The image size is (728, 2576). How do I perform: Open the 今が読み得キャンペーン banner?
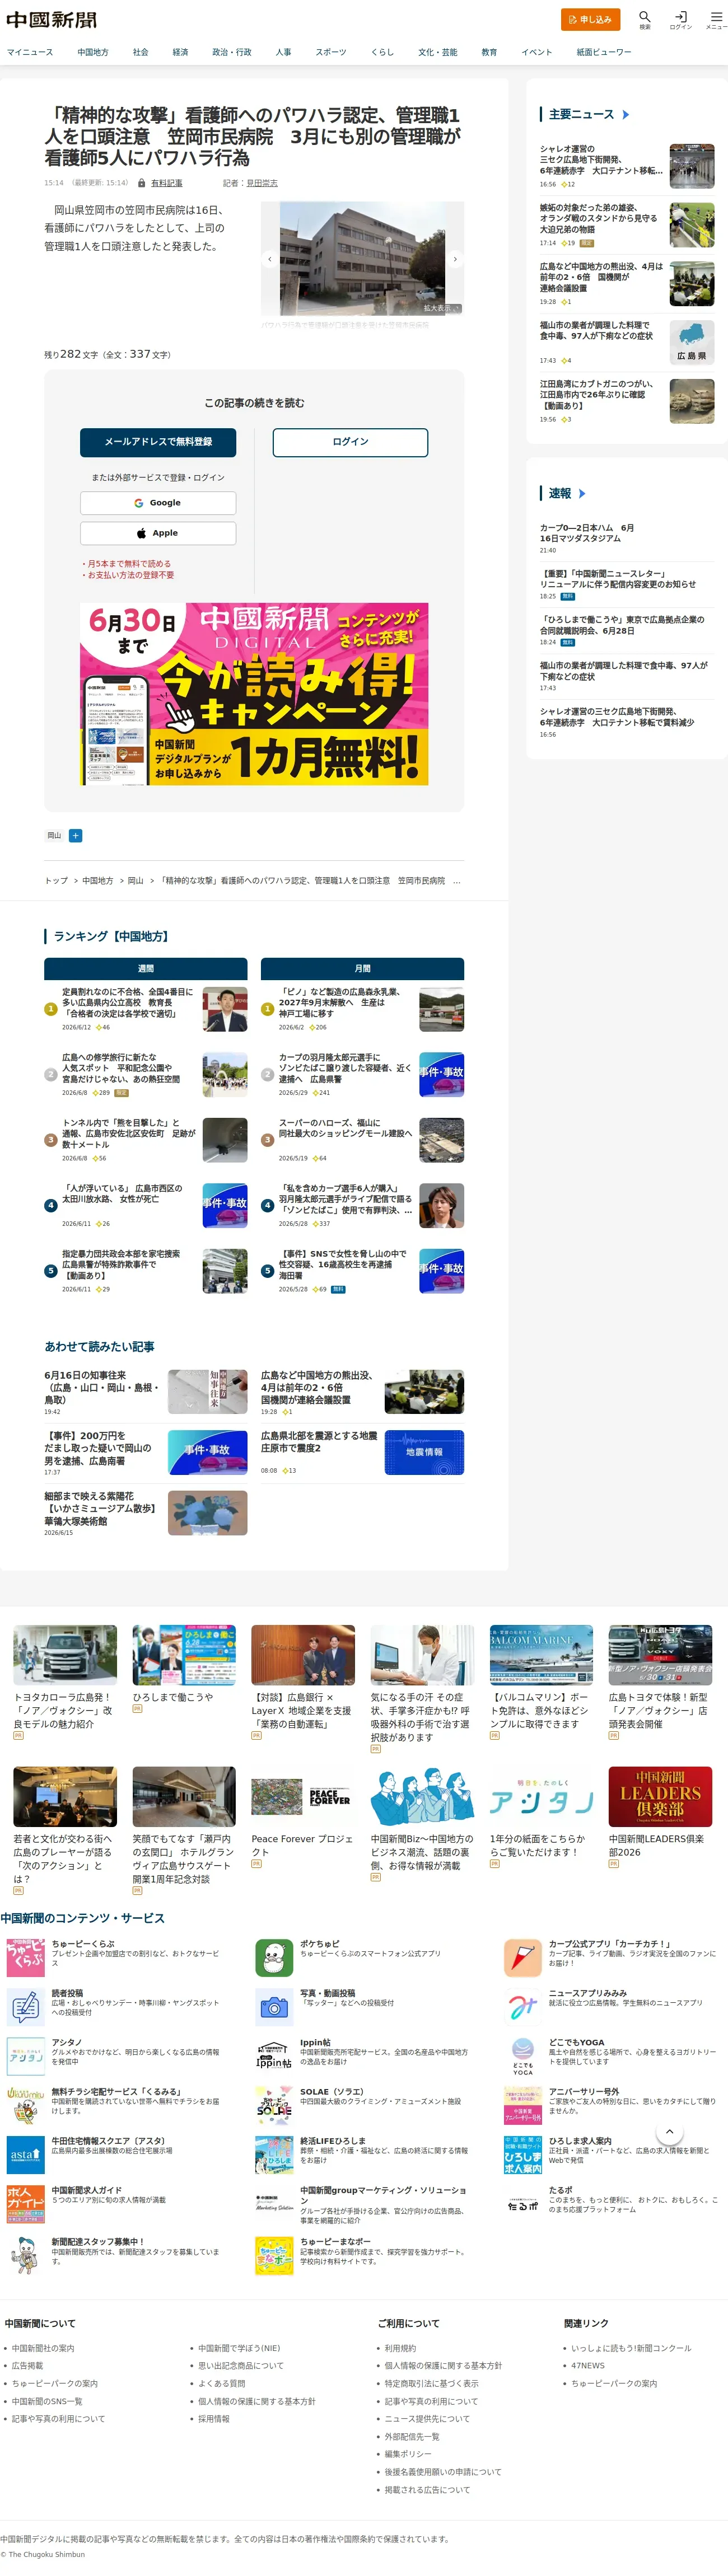pos(254,694)
